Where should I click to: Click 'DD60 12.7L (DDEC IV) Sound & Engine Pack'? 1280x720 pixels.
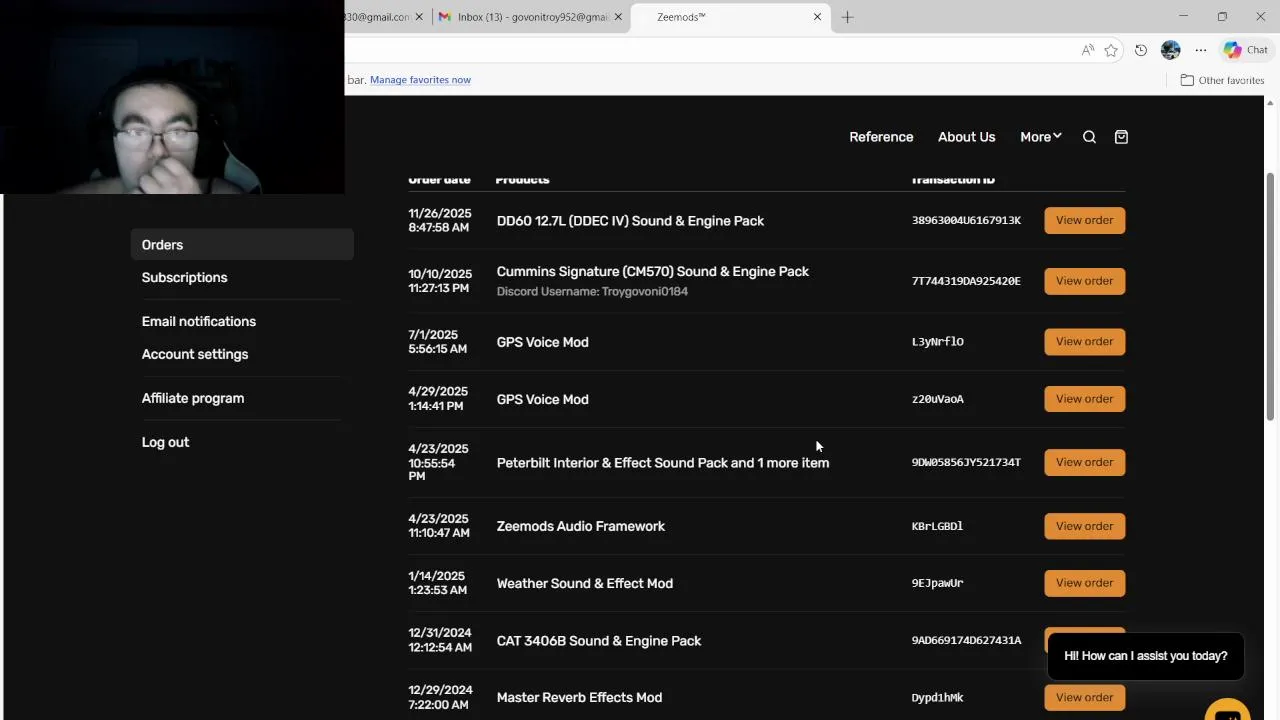coord(630,221)
